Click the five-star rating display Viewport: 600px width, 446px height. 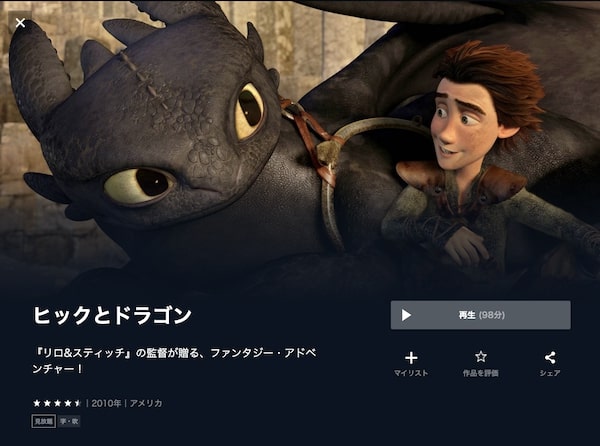(x=57, y=403)
